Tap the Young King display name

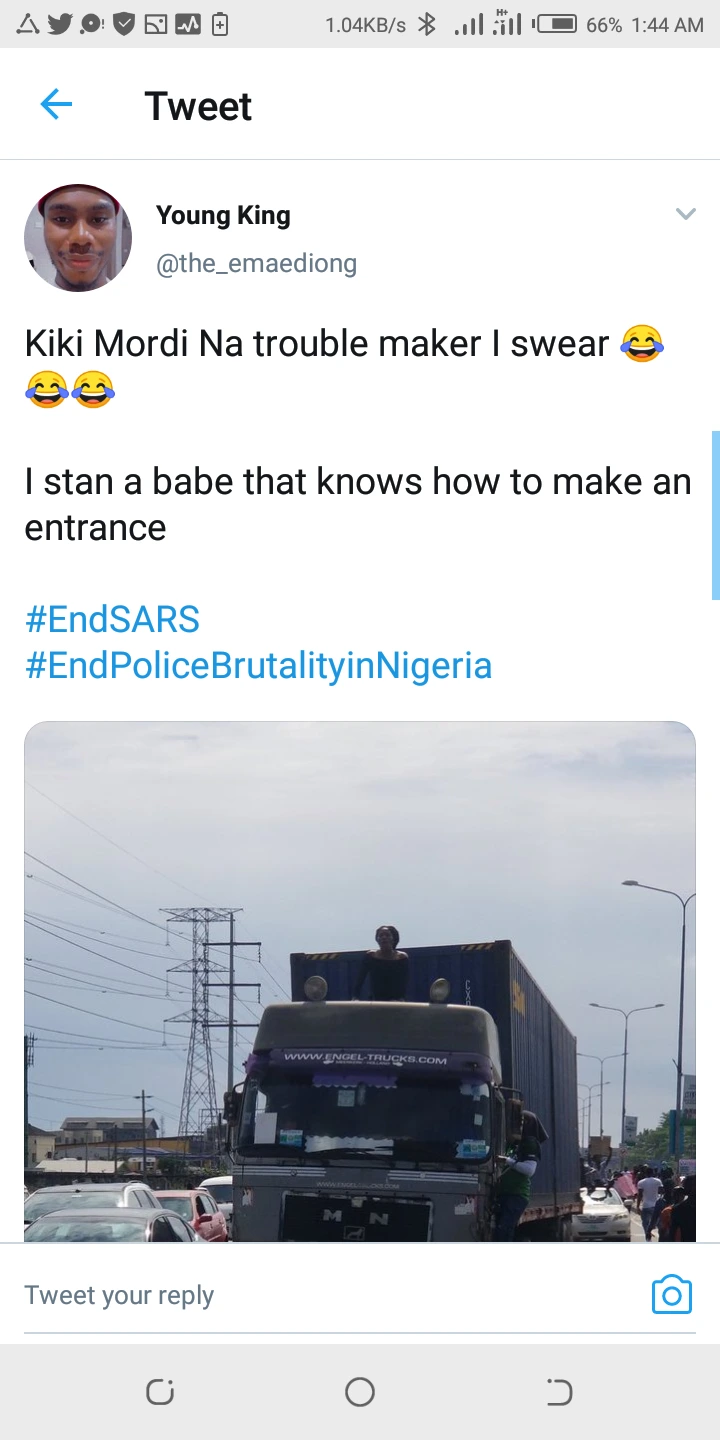click(x=223, y=215)
